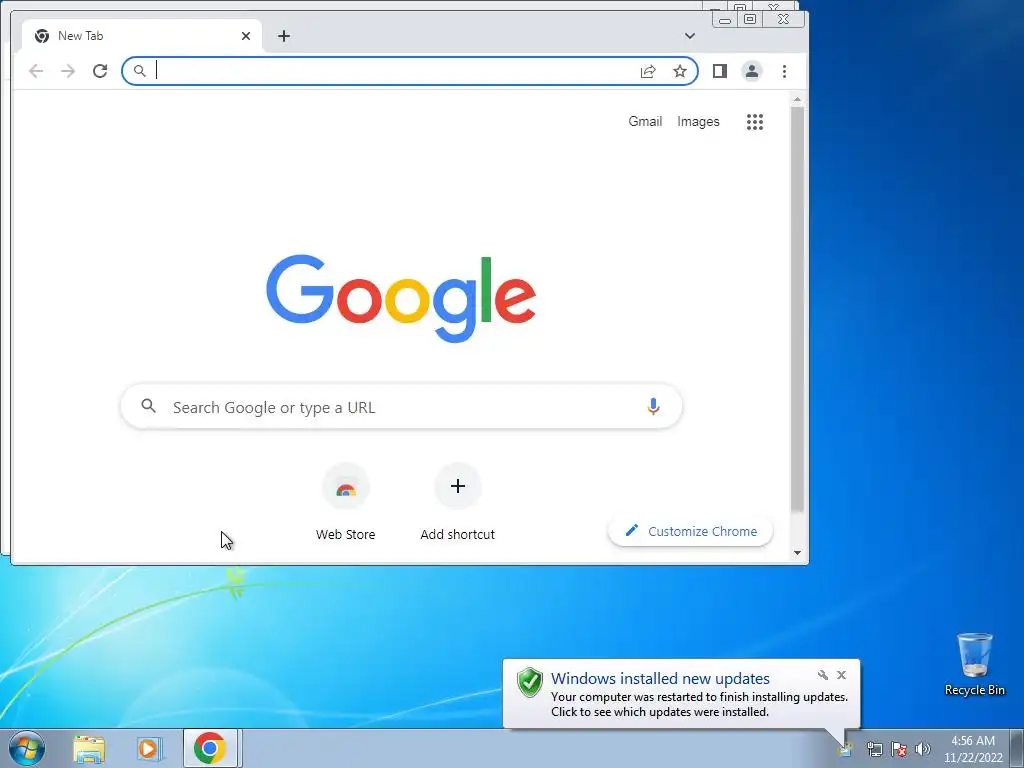This screenshot has height=768, width=1024.
Task: Click the forward navigation arrow
Action: 68,71
